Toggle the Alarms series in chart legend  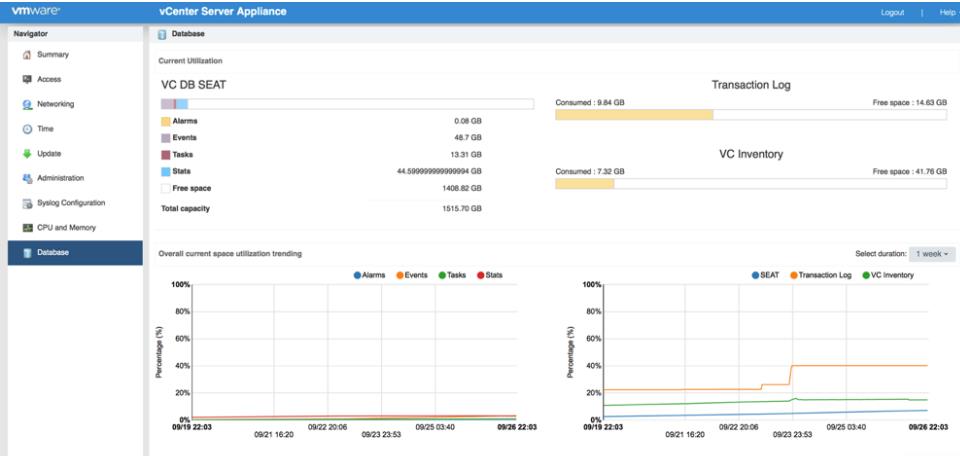point(370,275)
